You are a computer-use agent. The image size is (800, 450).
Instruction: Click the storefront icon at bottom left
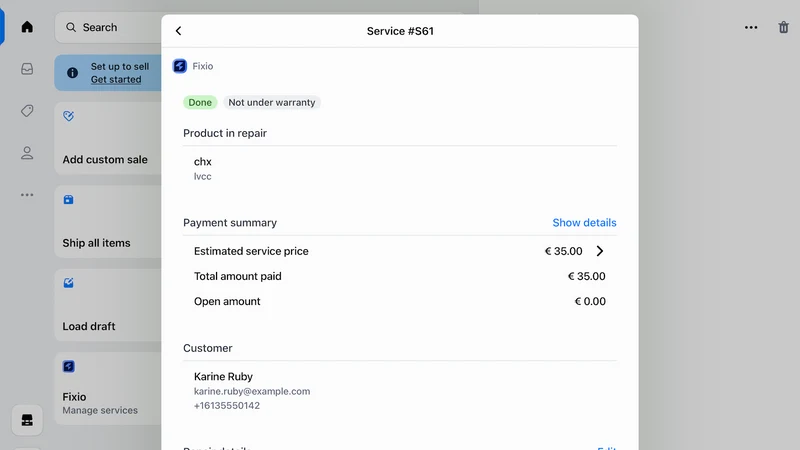(27, 420)
